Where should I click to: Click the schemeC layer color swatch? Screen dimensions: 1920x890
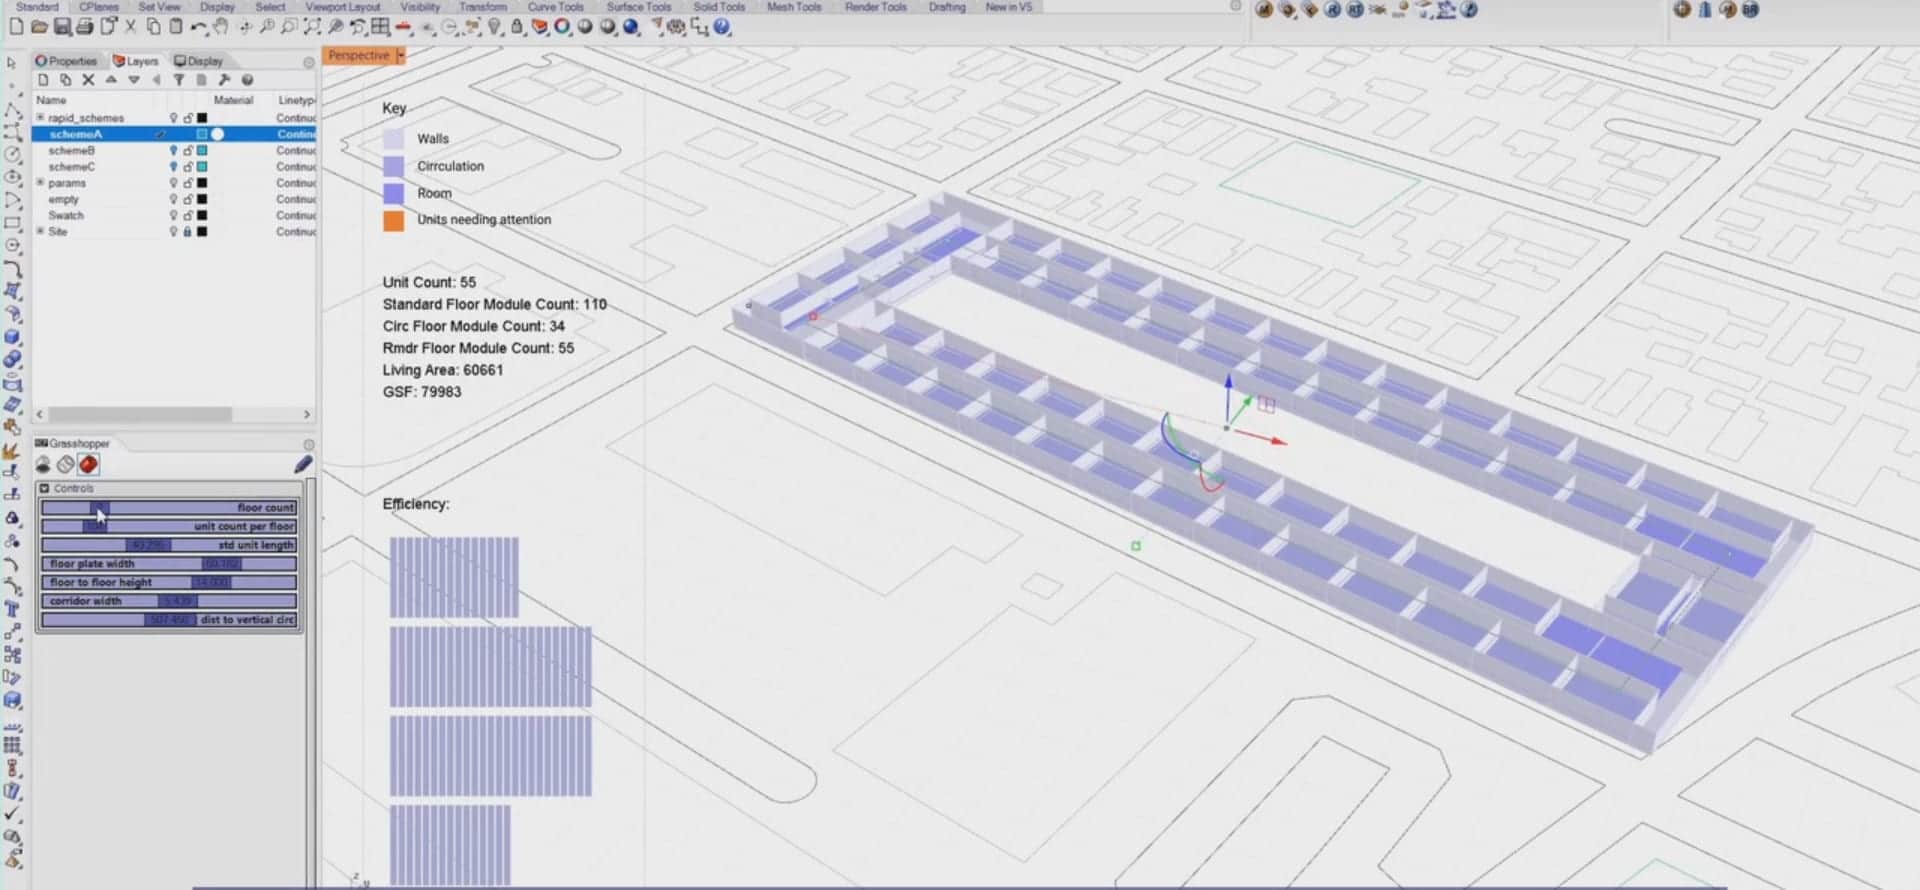click(x=202, y=166)
